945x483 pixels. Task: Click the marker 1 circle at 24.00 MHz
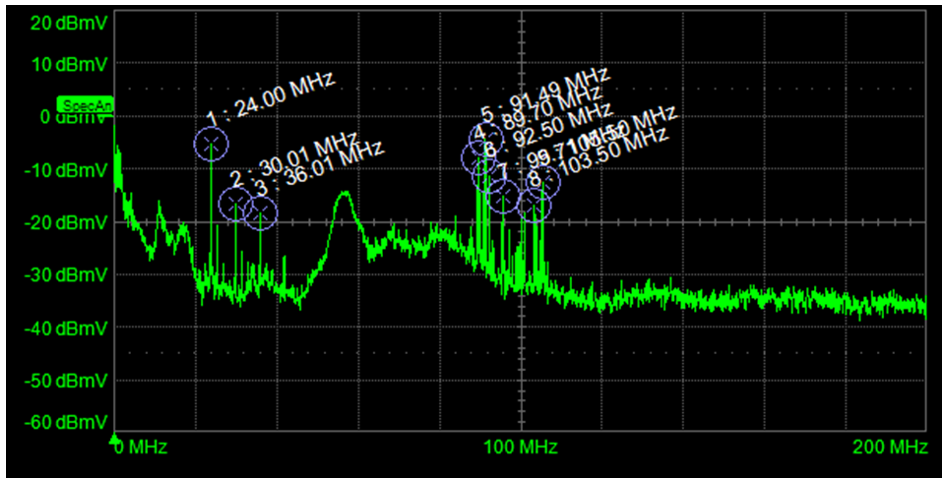[212, 144]
